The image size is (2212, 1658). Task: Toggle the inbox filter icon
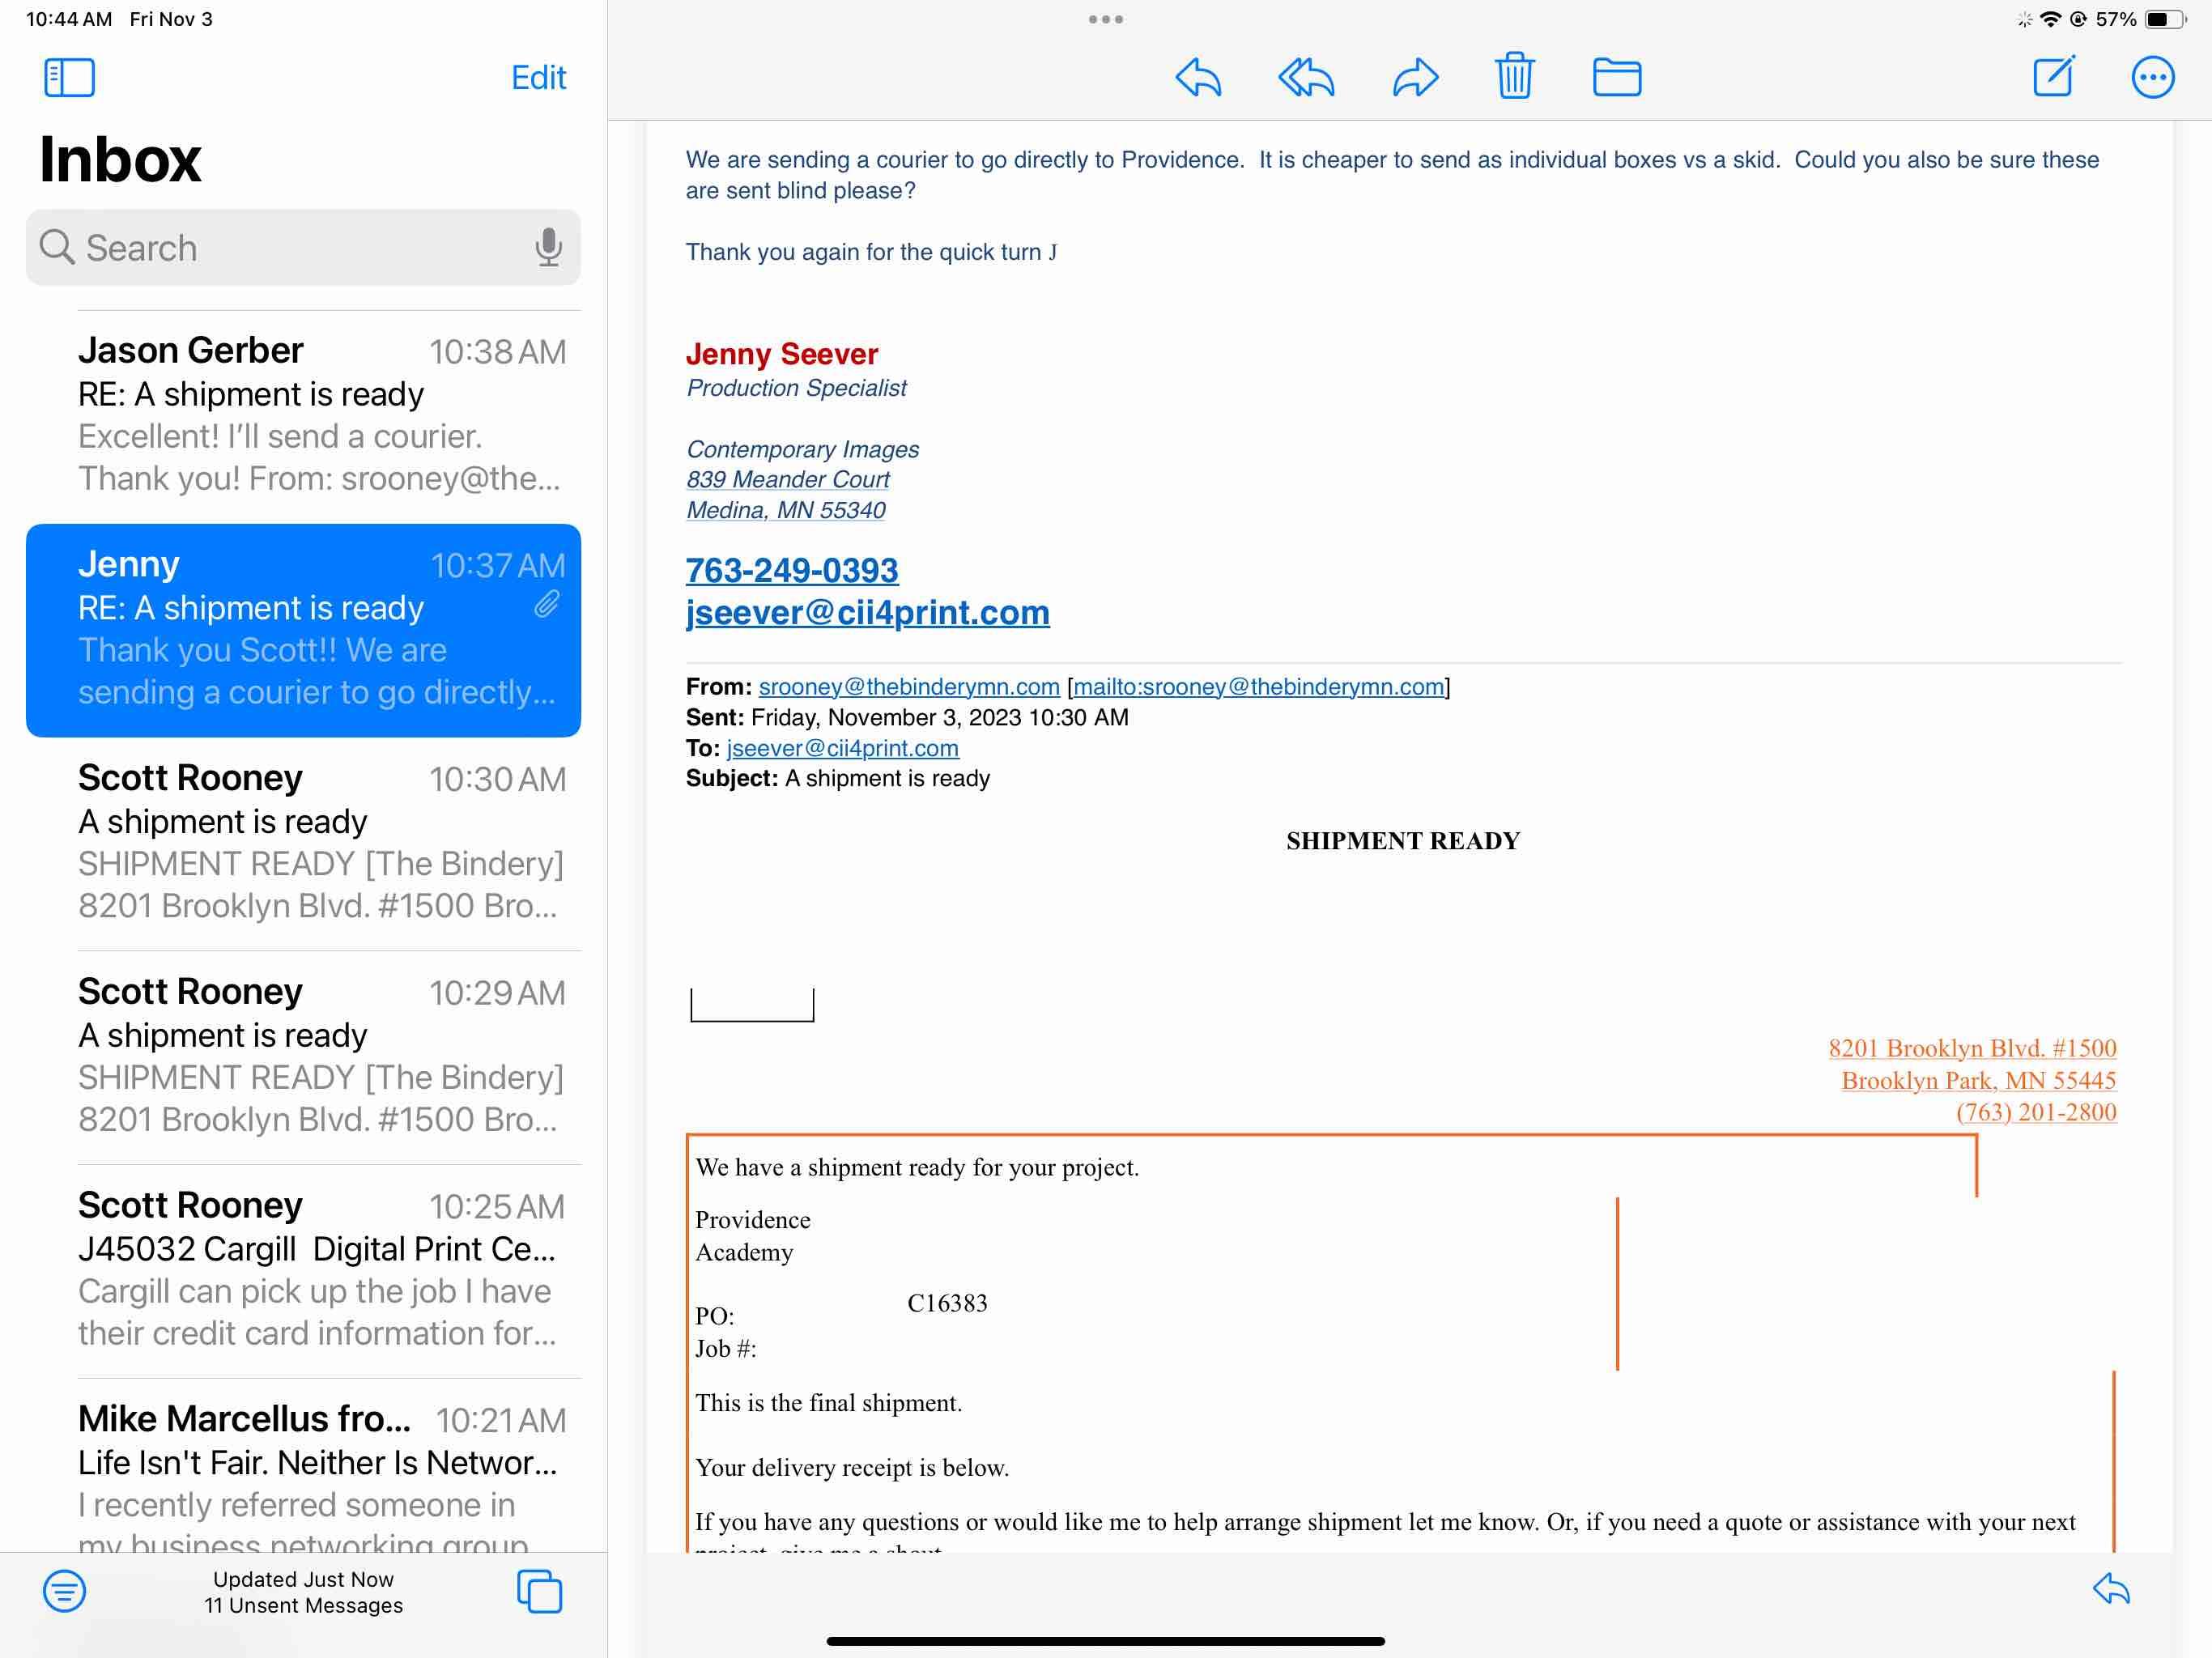(64, 1590)
